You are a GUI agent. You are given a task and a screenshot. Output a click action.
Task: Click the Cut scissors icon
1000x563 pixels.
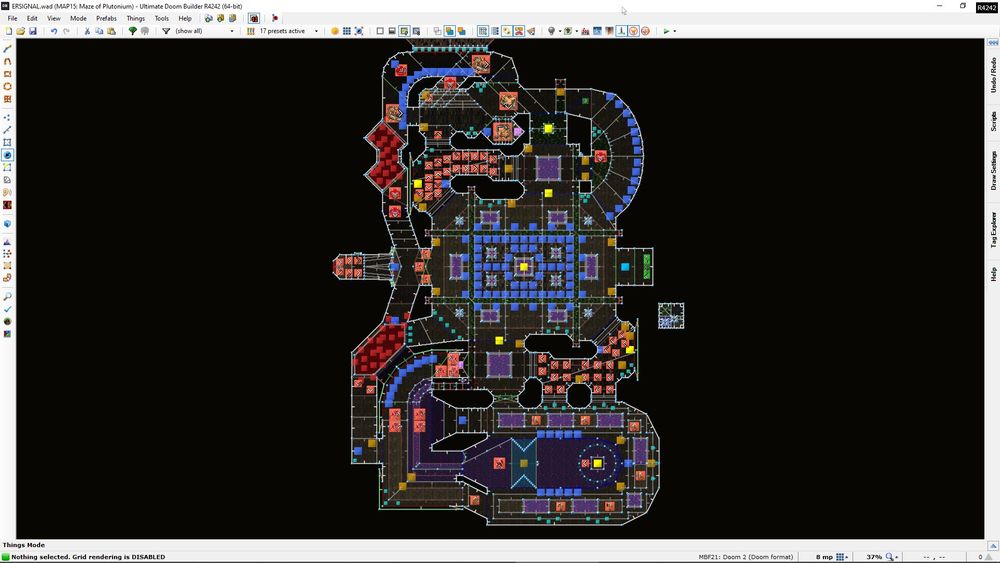[87, 31]
